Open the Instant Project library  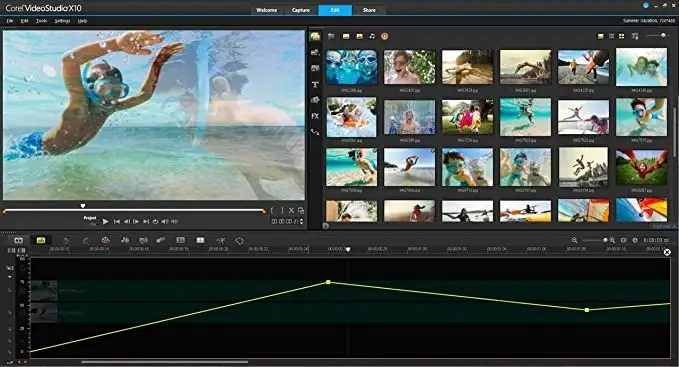pos(315,52)
